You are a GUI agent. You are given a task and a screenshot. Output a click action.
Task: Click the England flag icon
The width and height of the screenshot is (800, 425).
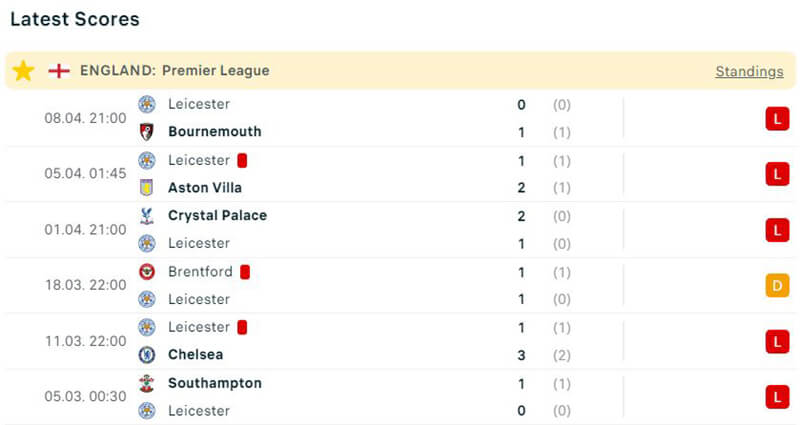pos(59,71)
